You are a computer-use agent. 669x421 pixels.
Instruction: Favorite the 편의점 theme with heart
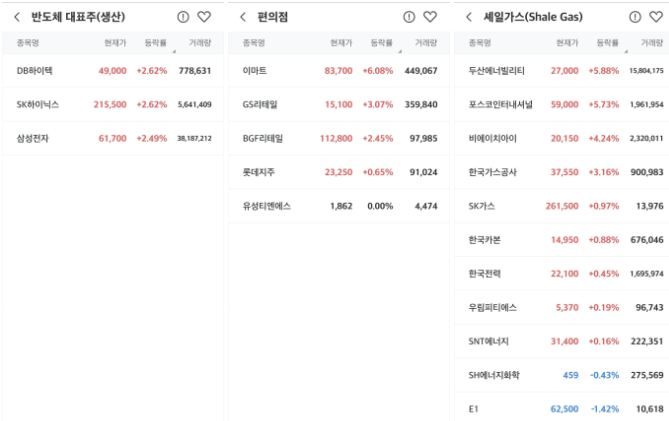click(x=430, y=17)
